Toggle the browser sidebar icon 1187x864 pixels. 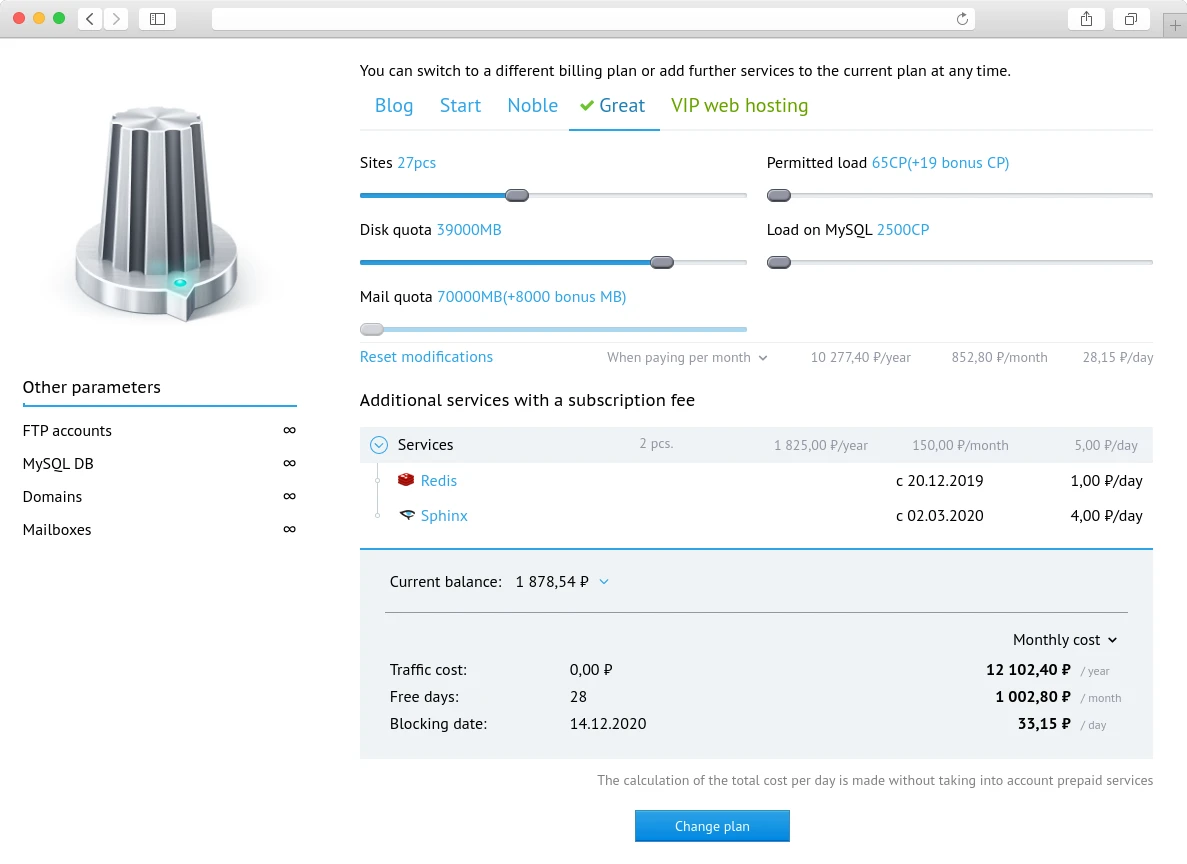(x=157, y=19)
